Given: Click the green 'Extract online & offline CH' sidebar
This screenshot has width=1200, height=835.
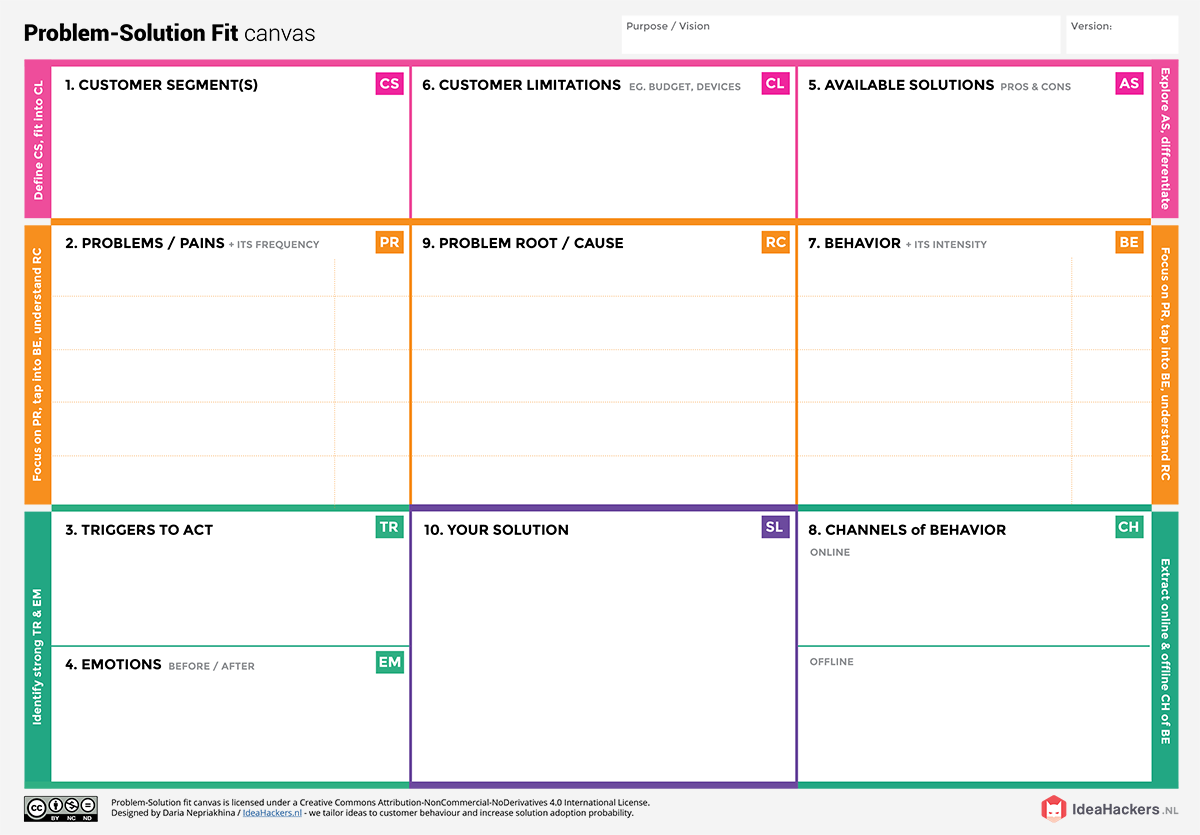Looking at the screenshot, I should pyautogui.click(x=1165, y=649).
